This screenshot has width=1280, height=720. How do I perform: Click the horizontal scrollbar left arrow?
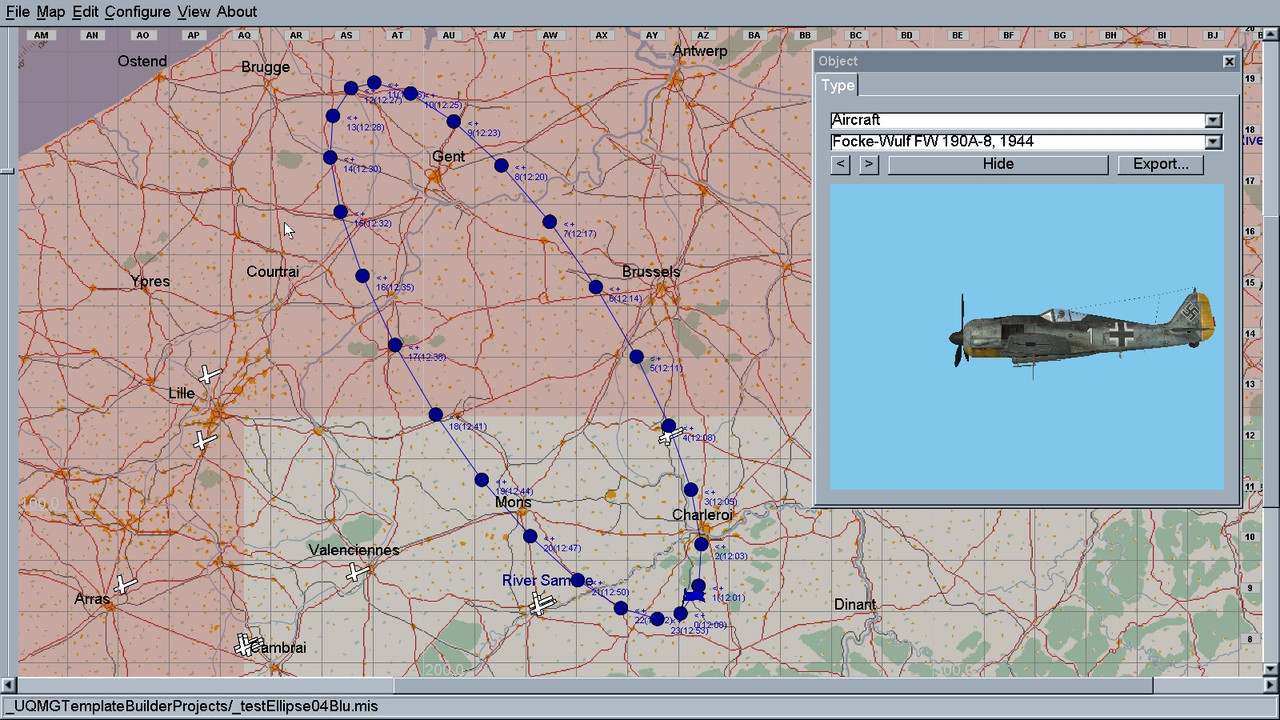click(9, 686)
